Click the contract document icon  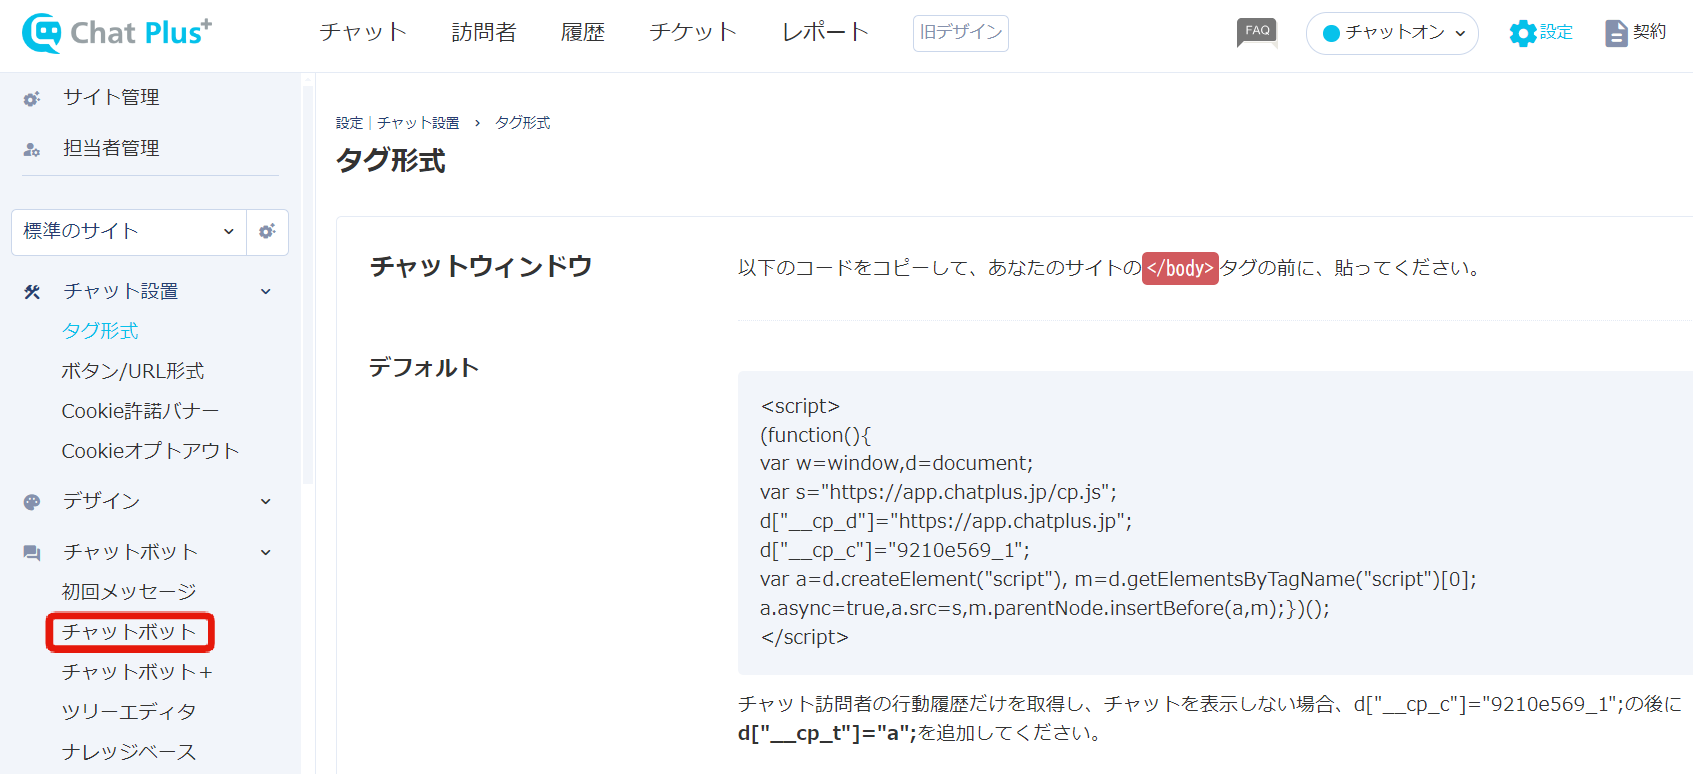[x=1616, y=33]
